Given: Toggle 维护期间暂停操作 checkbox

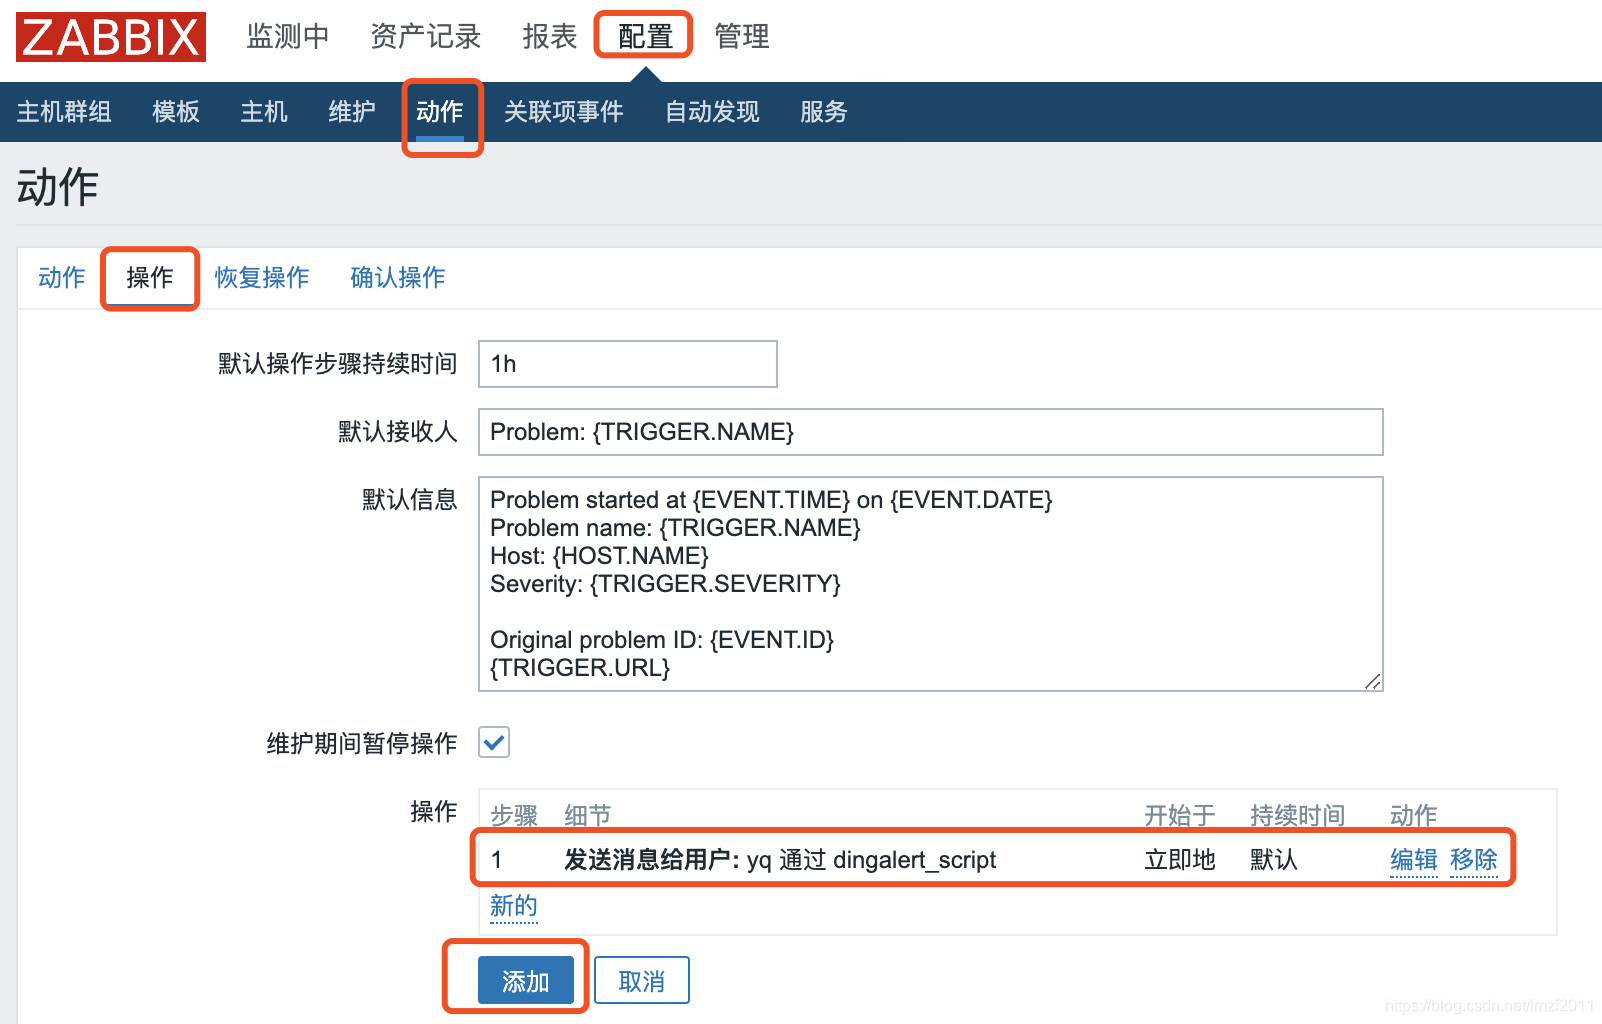Looking at the screenshot, I should [494, 742].
